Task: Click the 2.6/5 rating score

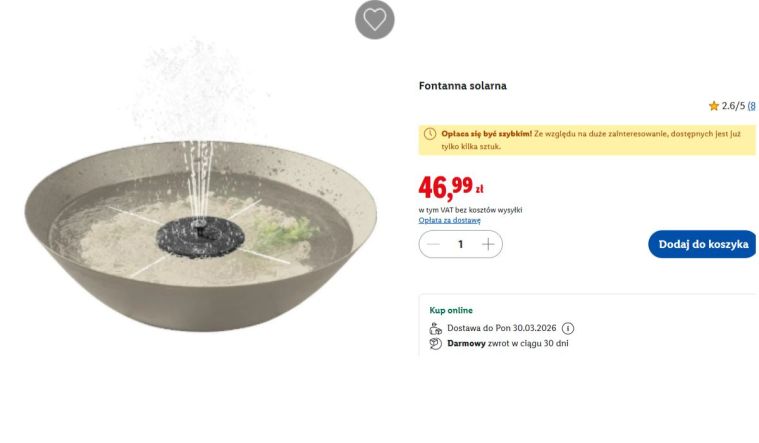Action: coord(733,106)
